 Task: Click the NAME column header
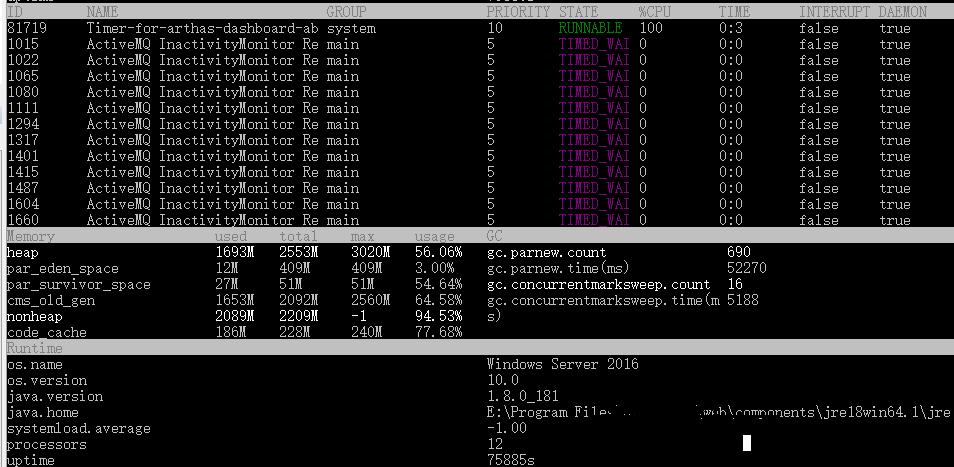102,12
